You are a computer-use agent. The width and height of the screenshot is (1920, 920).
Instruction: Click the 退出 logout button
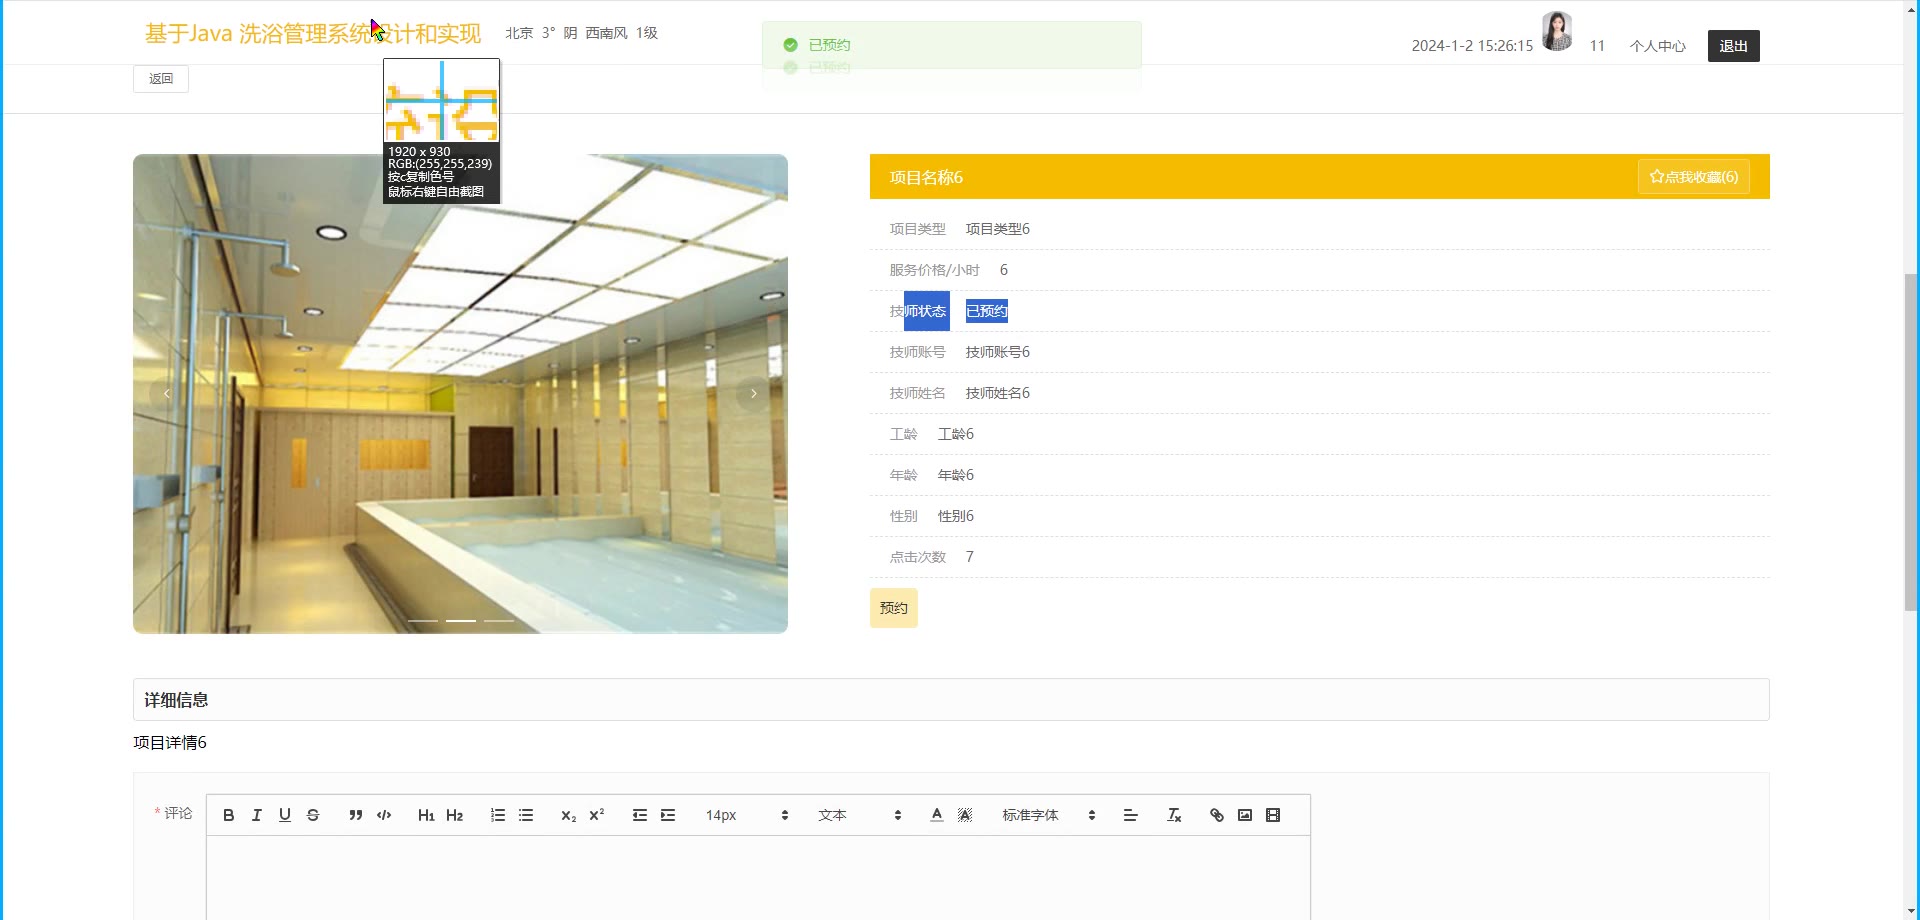click(1733, 46)
